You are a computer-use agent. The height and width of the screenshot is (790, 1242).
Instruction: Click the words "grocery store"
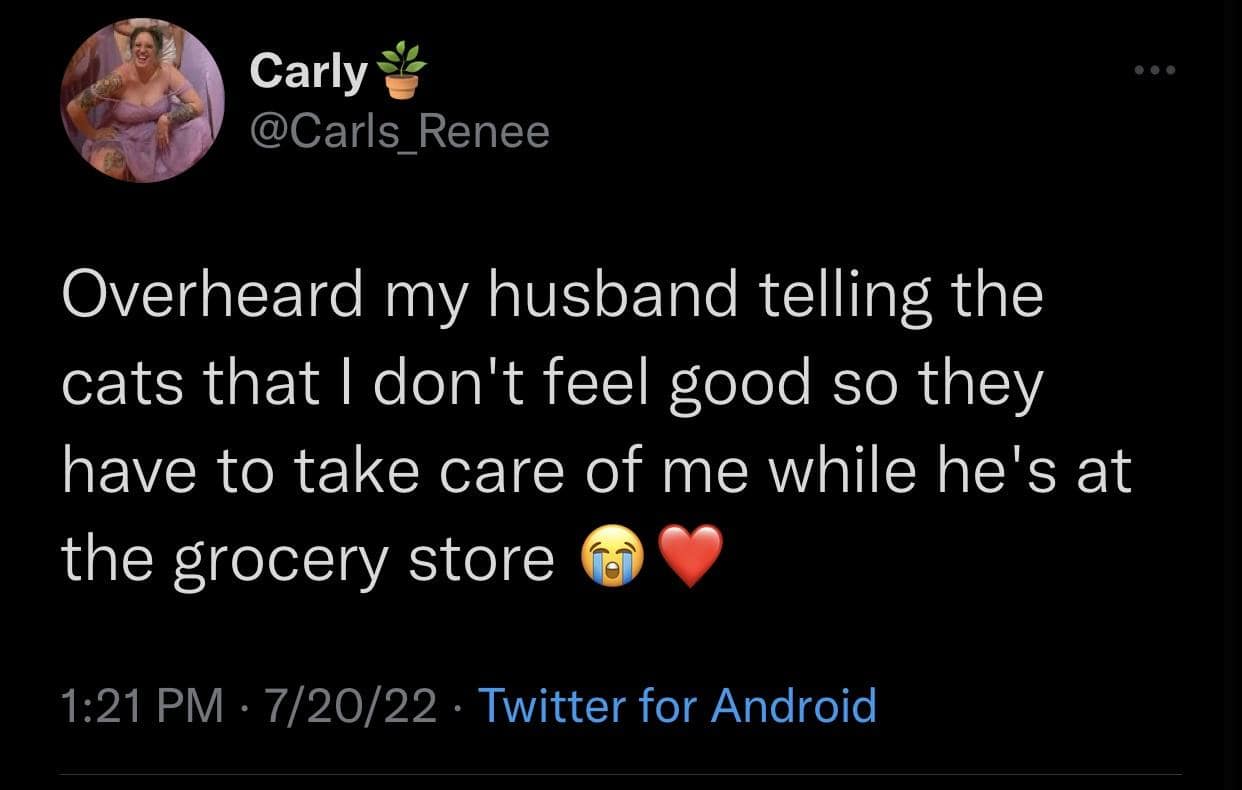pos(363,561)
